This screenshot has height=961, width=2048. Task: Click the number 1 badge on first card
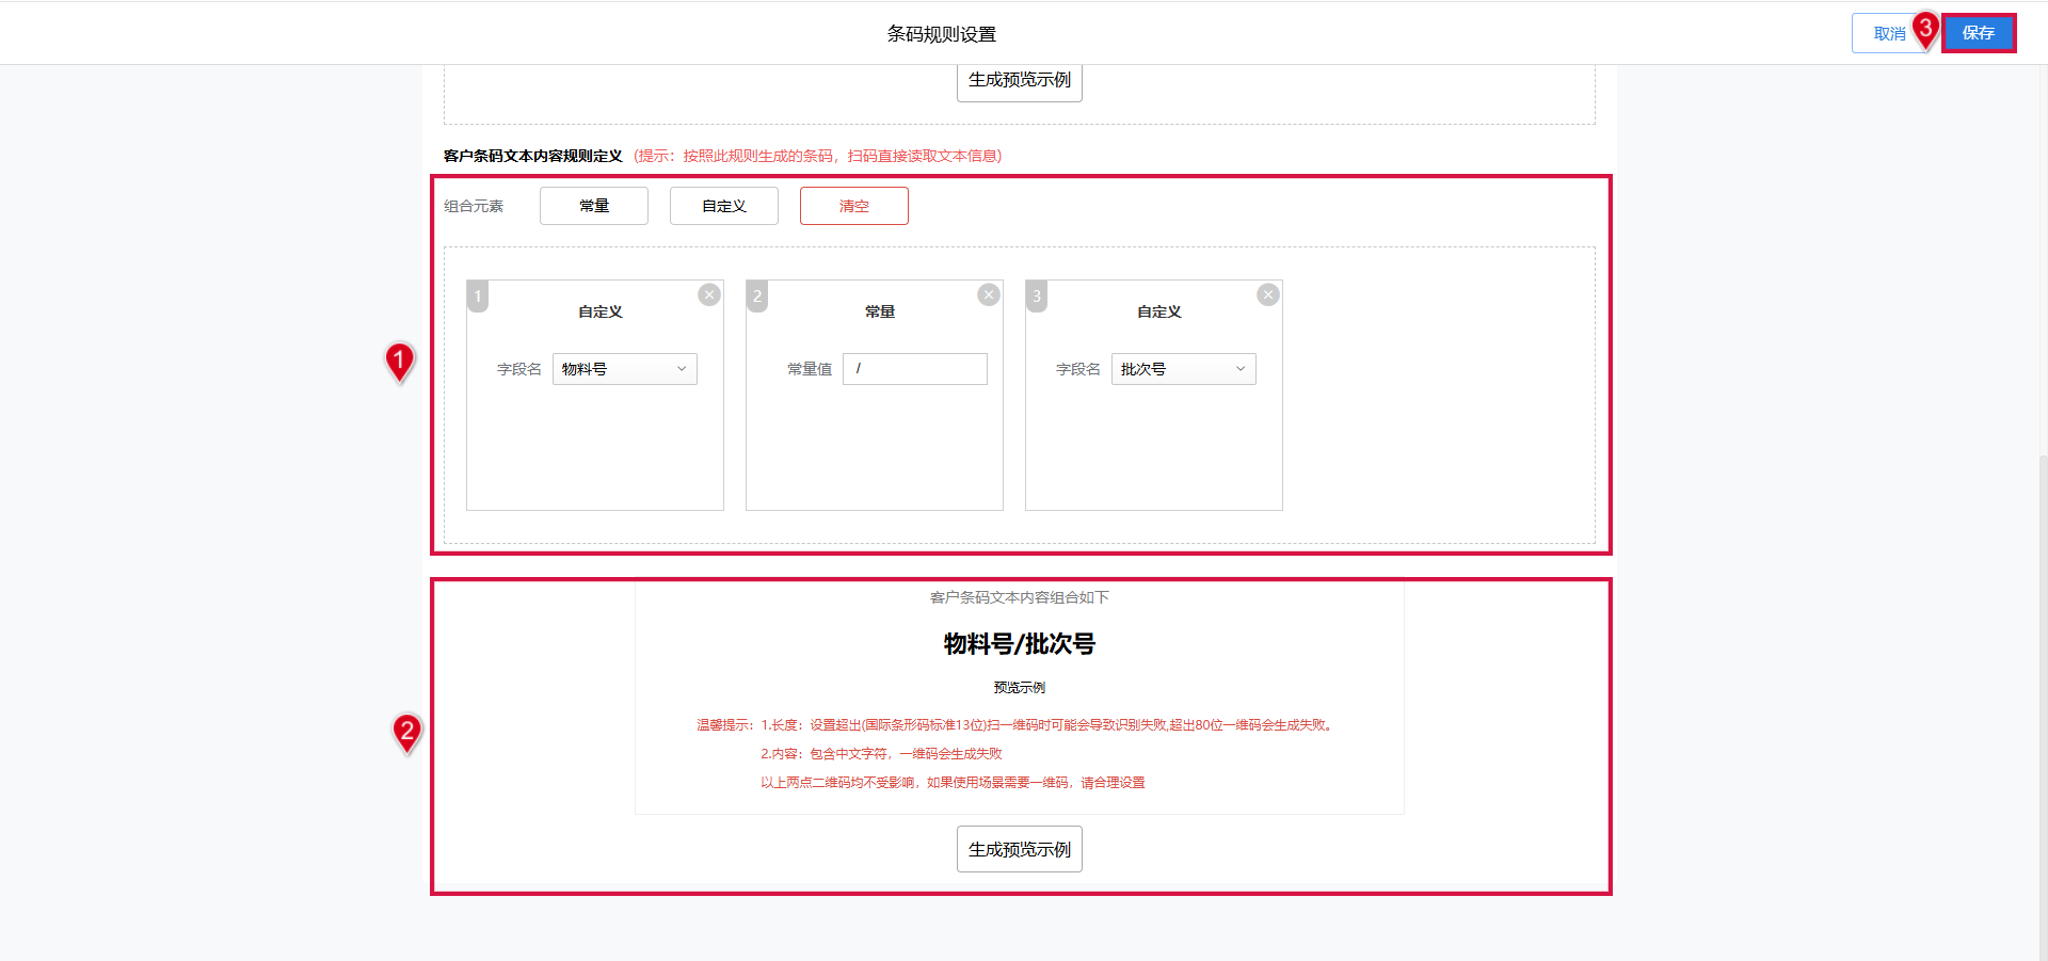(x=478, y=296)
